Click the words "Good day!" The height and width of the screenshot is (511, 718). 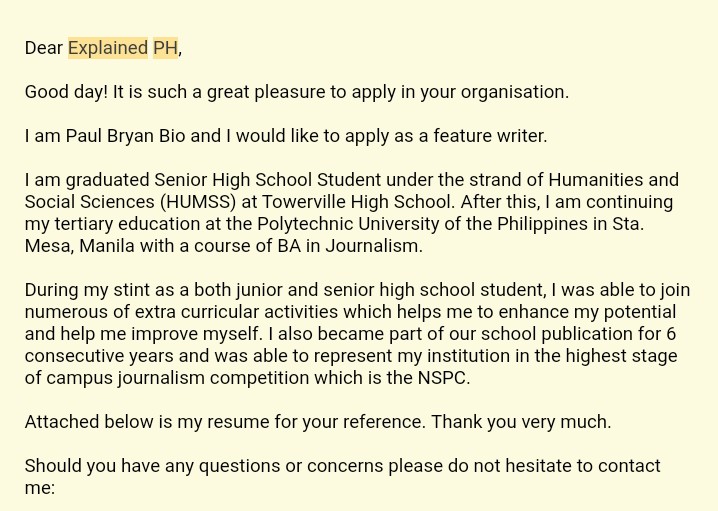point(66,92)
